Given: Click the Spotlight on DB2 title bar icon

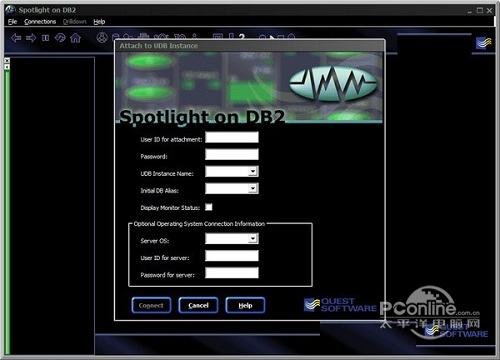Looking at the screenshot, I should tap(10, 10).
